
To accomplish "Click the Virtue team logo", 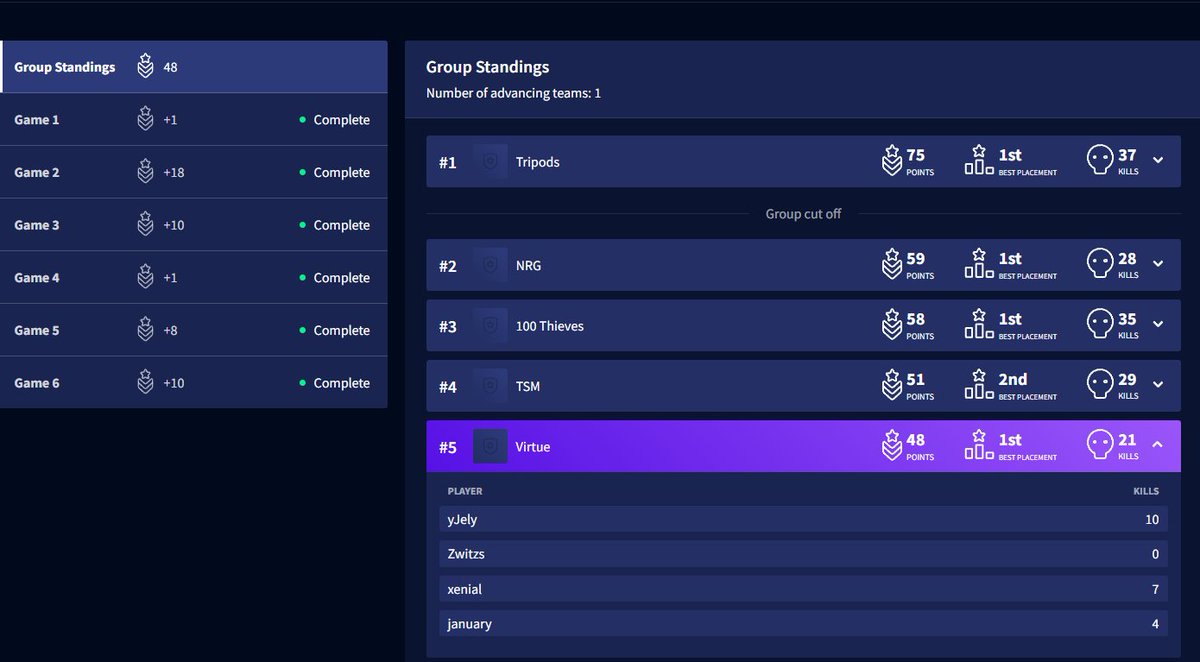I will (490, 446).
